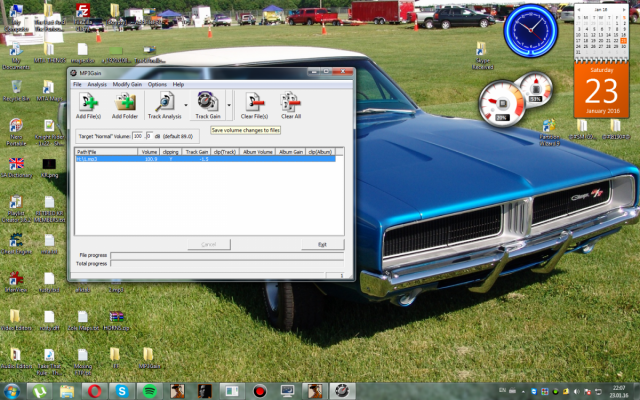Image resolution: width=640 pixels, height=400 pixels.
Task: Open the Skype icon in the taskbar
Action: pyautogui.click(x=122, y=391)
